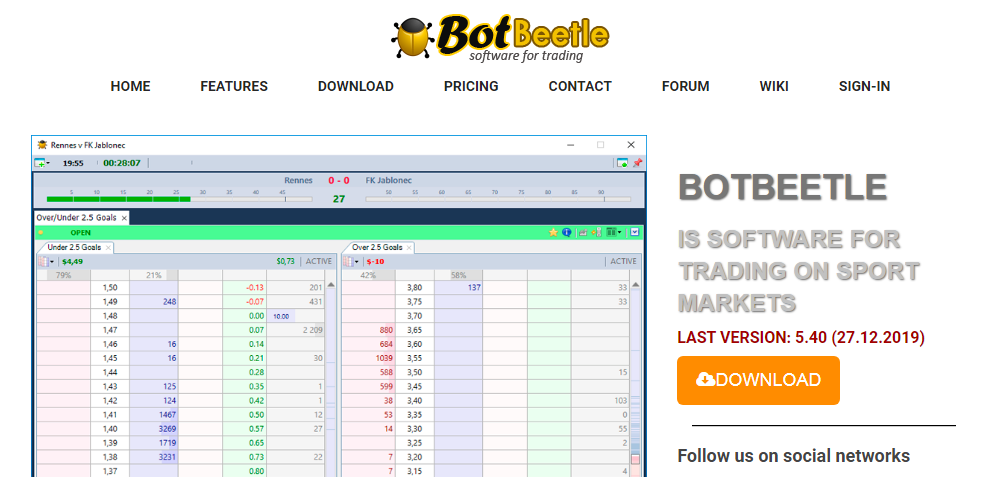Image resolution: width=983 pixels, height=477 pixels.
Task: Click the Over 2.5 Goals ladder grid icon
Action: 348,261
